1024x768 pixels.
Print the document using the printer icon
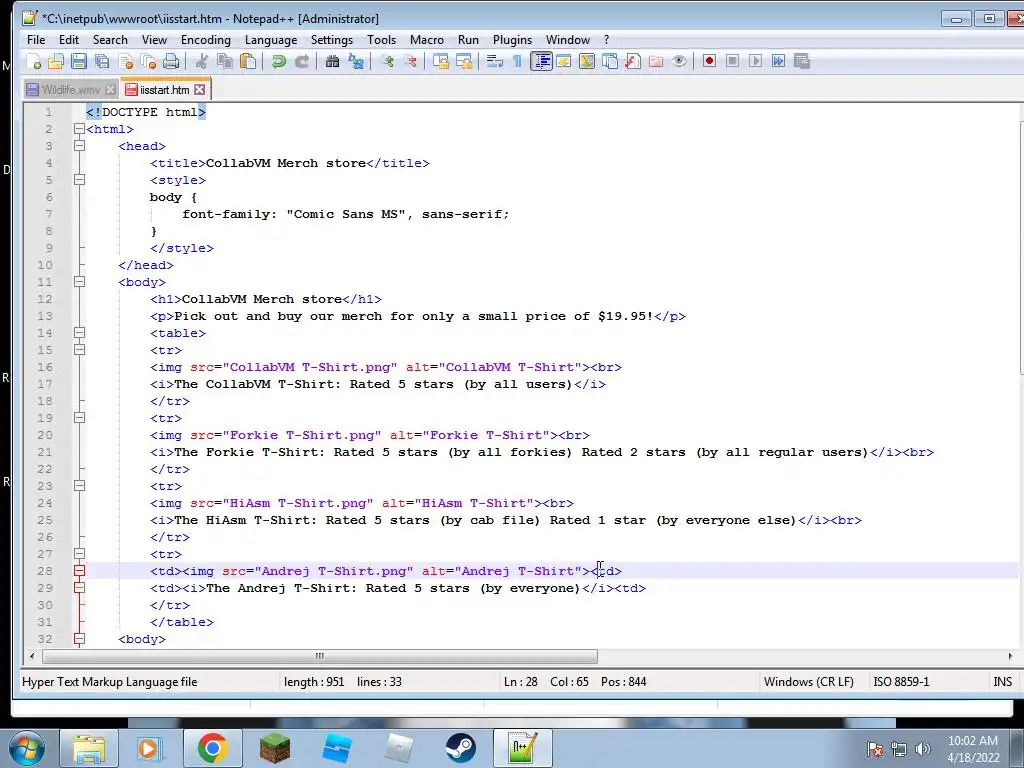[x=171, y=61]
